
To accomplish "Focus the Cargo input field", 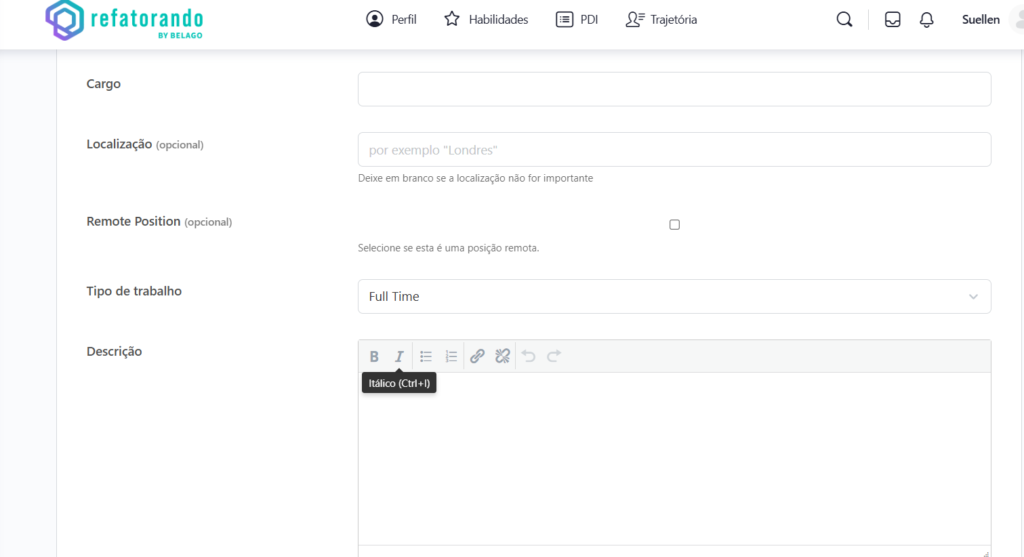I will tap(674, 89).
